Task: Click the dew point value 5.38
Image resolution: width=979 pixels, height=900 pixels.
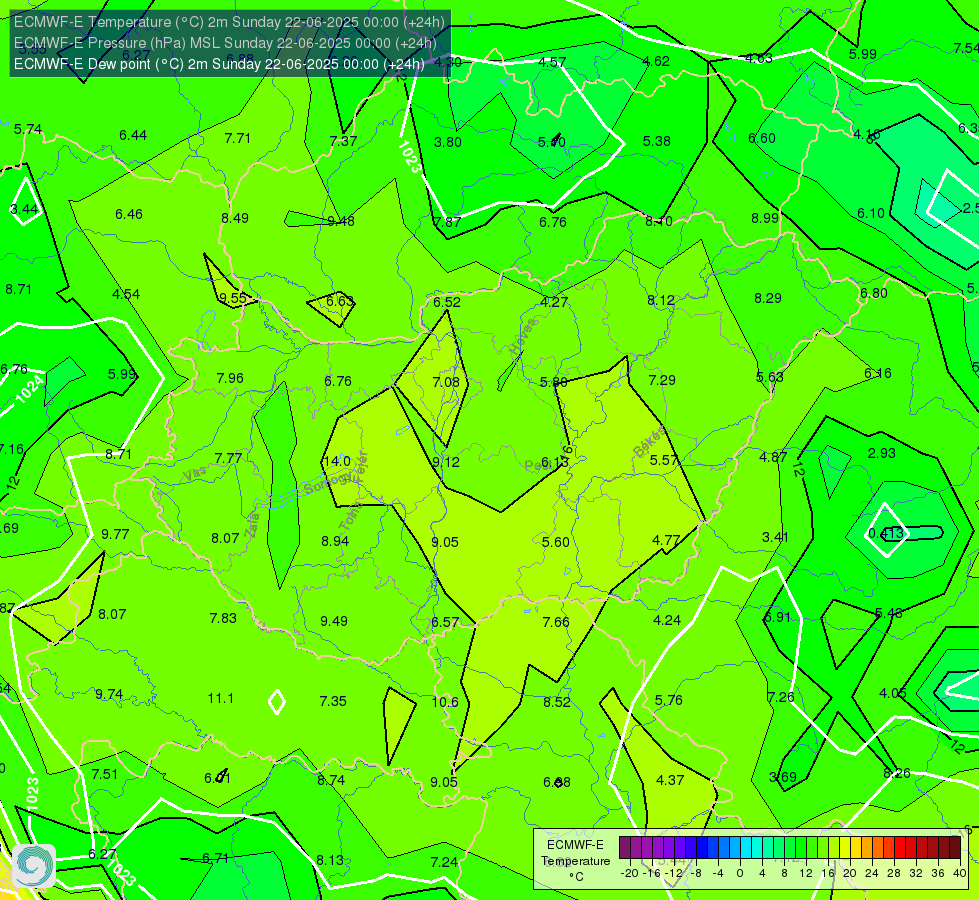Action: tap(657, 141)
